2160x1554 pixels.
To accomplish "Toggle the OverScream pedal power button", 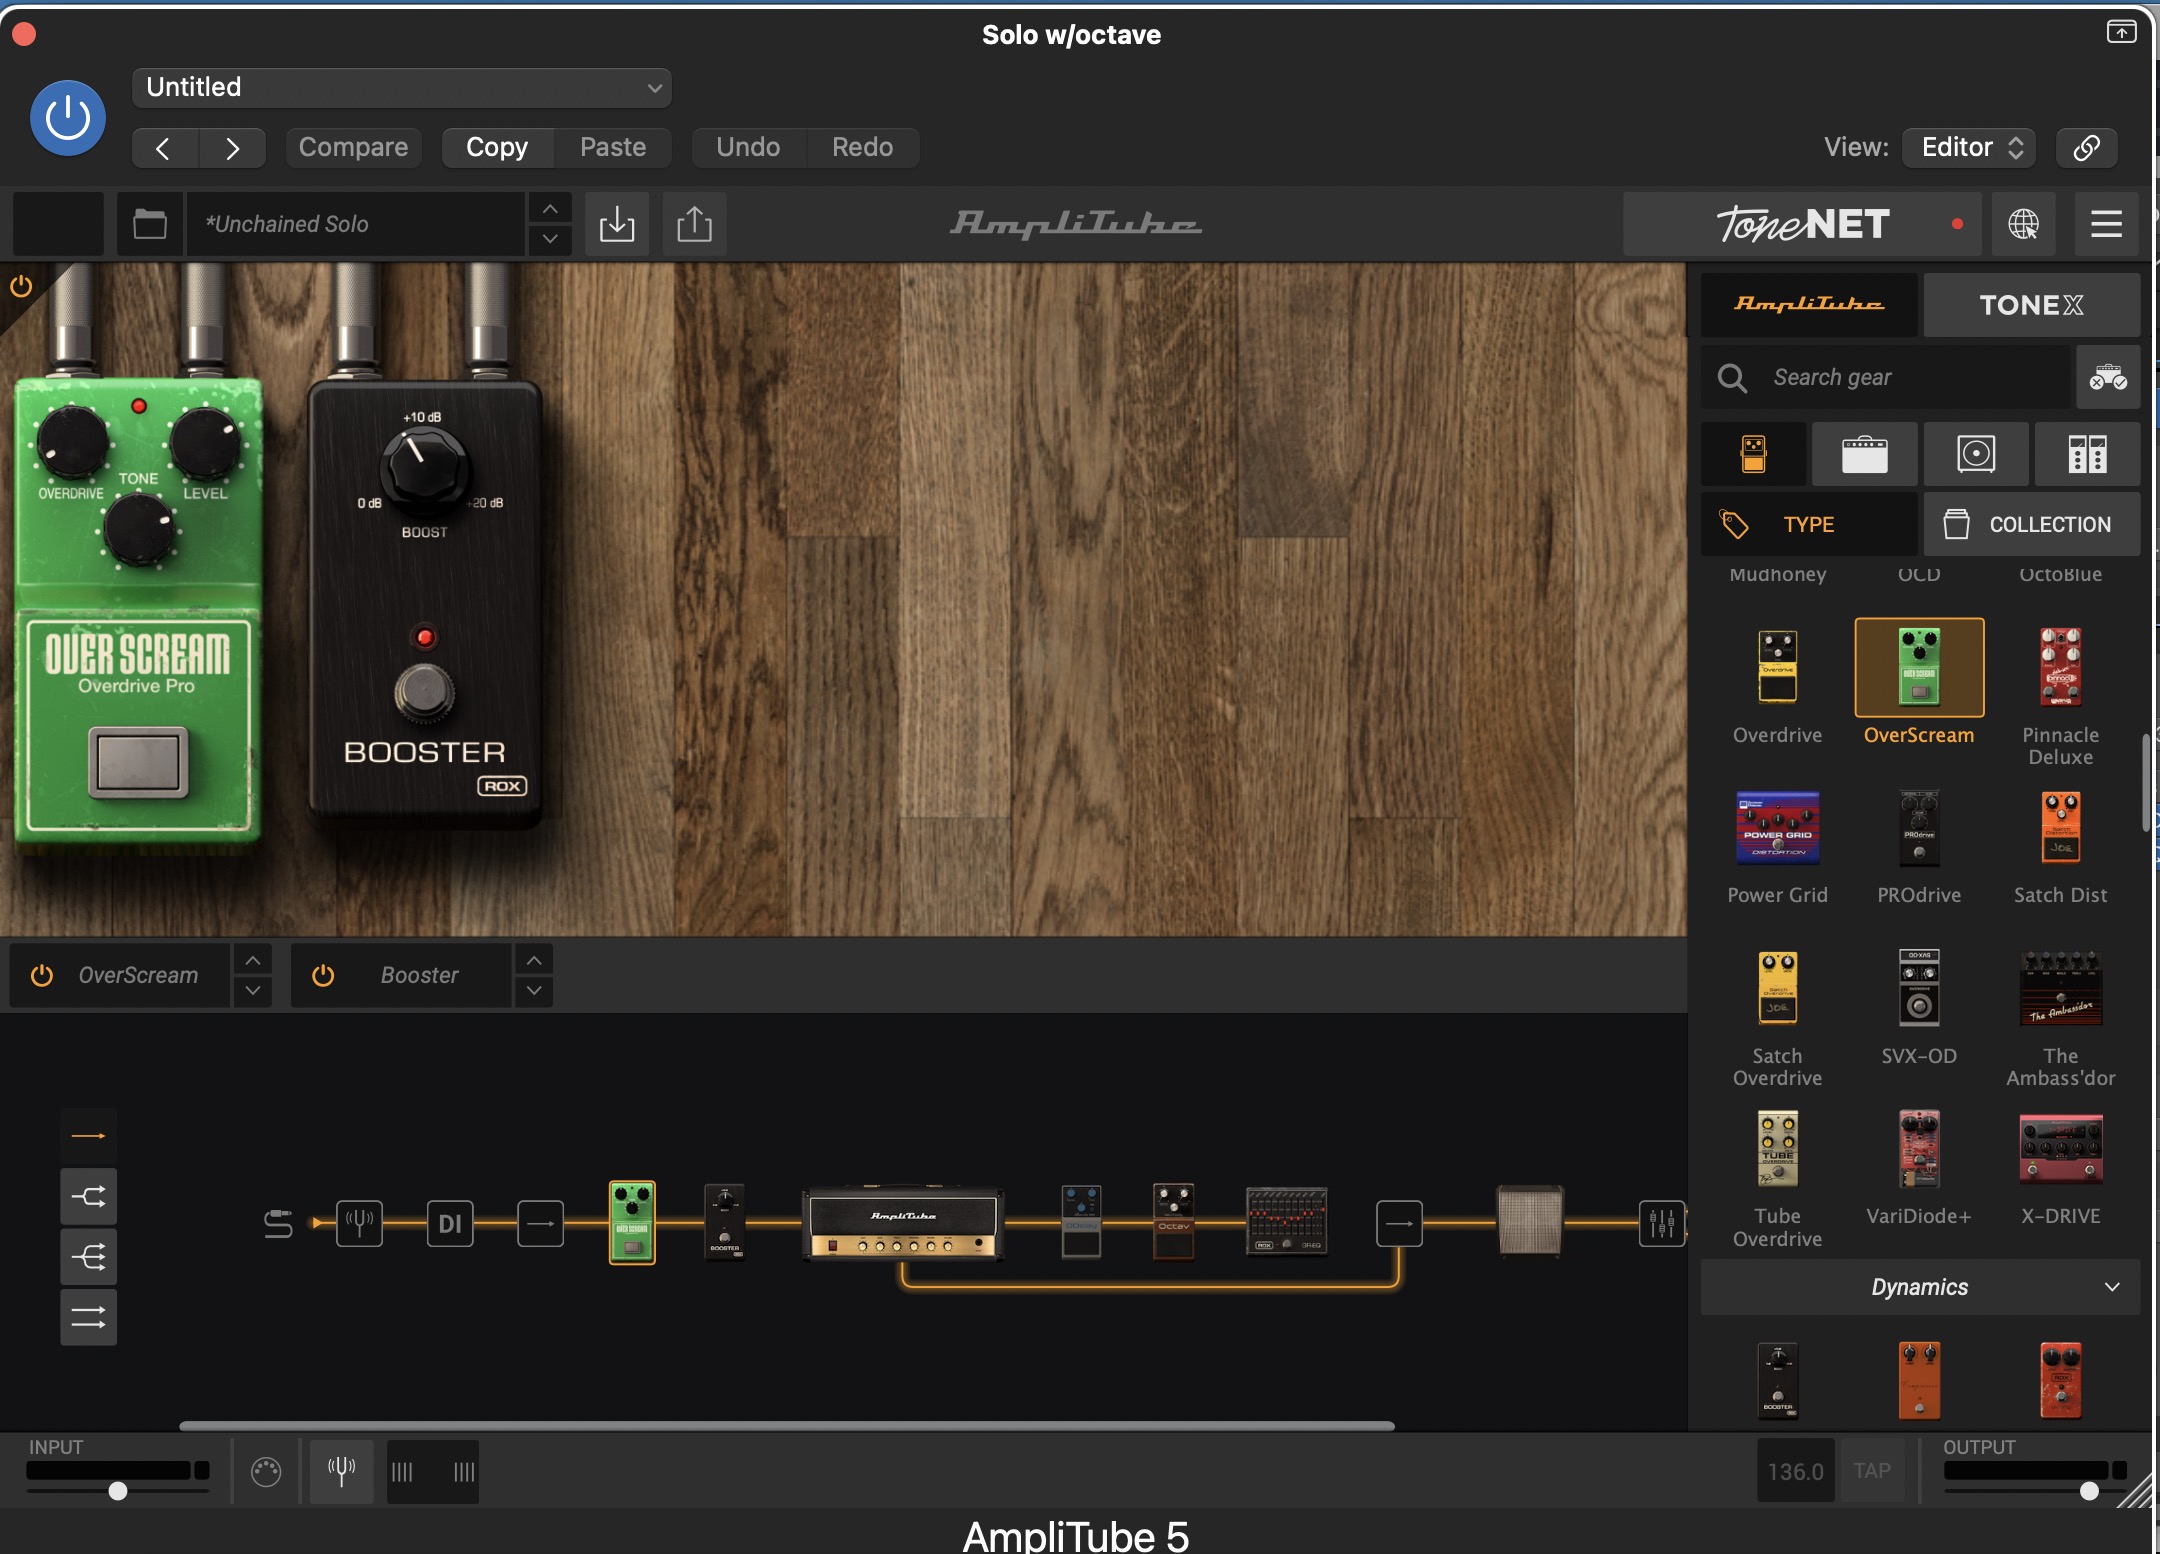I will 42,975.
